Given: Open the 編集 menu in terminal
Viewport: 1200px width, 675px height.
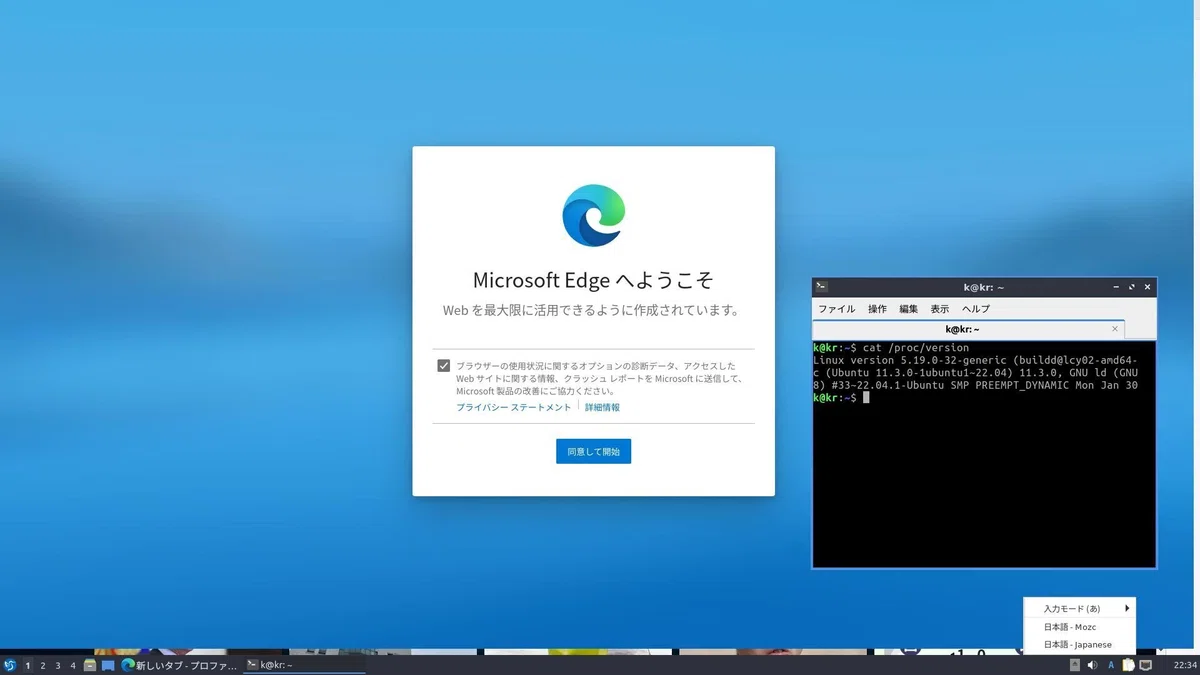Looking at the screenshot, I should (x=908, y=309).
